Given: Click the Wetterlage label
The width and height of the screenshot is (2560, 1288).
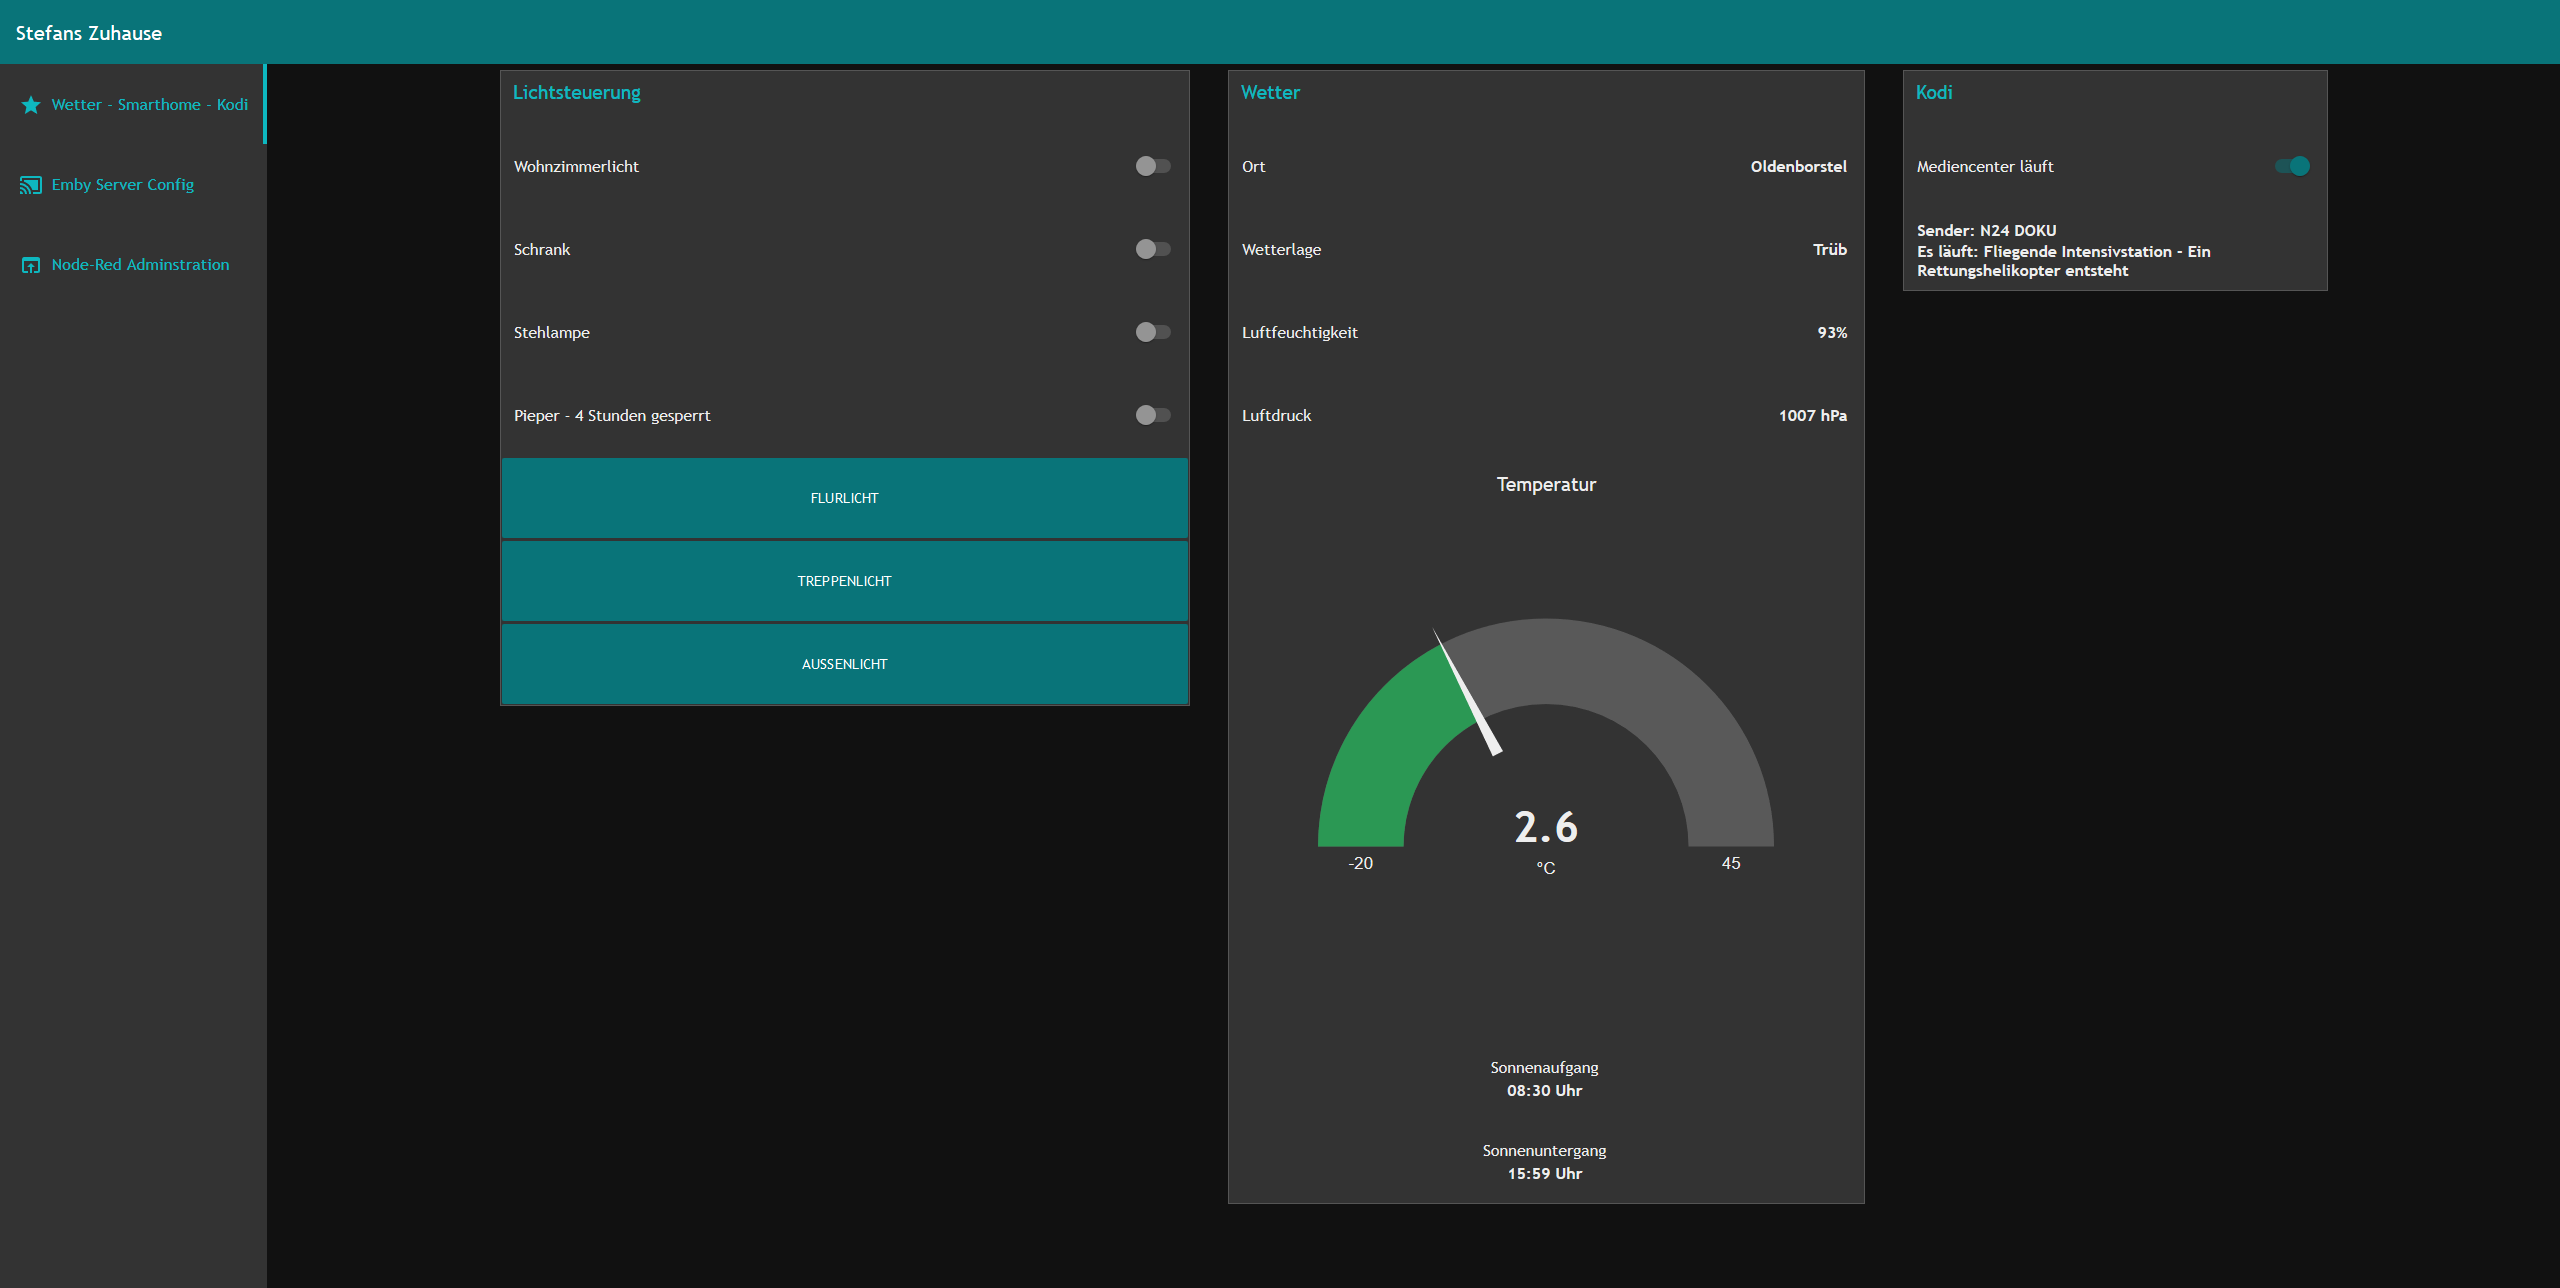Looking at the screenshot, I should (x=1281, y=250).
